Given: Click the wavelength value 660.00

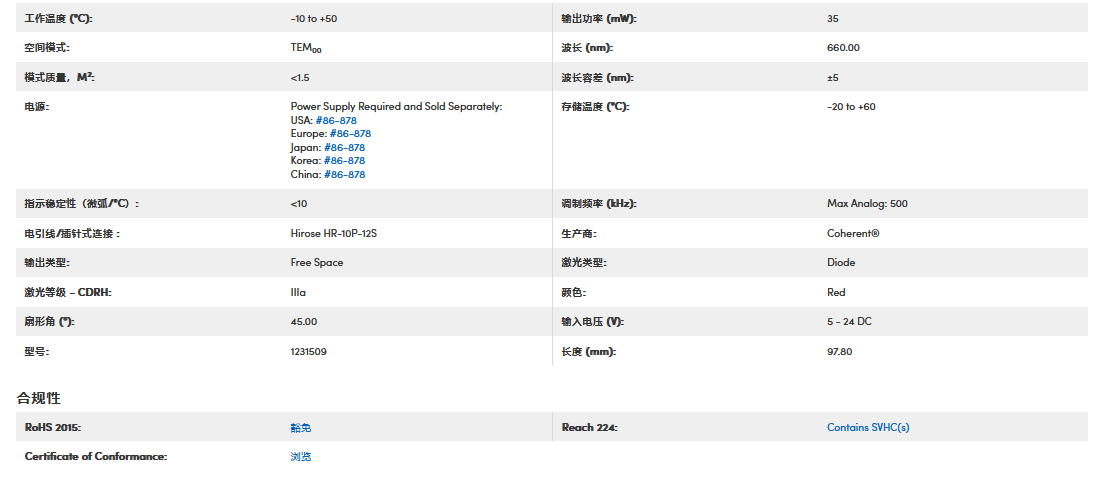Looking at the screenshot, I should (x=843, y=48).
